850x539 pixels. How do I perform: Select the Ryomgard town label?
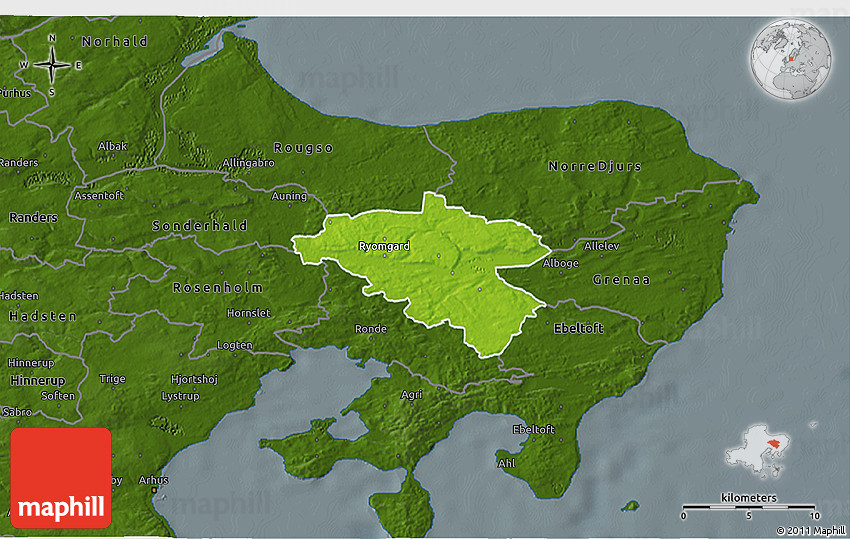[x=383, y=245]
